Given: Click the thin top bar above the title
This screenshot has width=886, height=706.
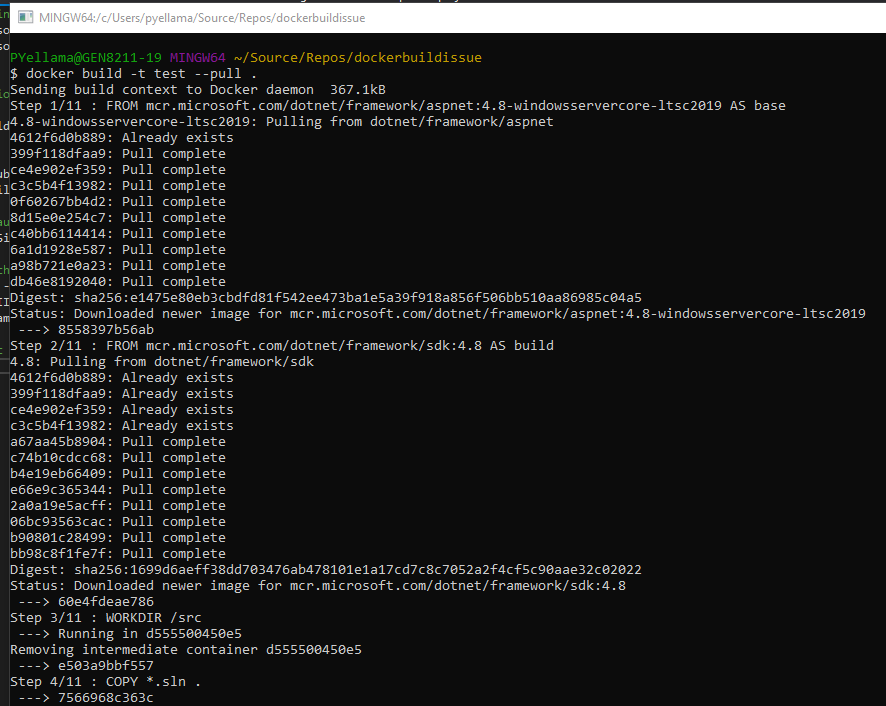Looking at the screenshot, I should 443,3.
